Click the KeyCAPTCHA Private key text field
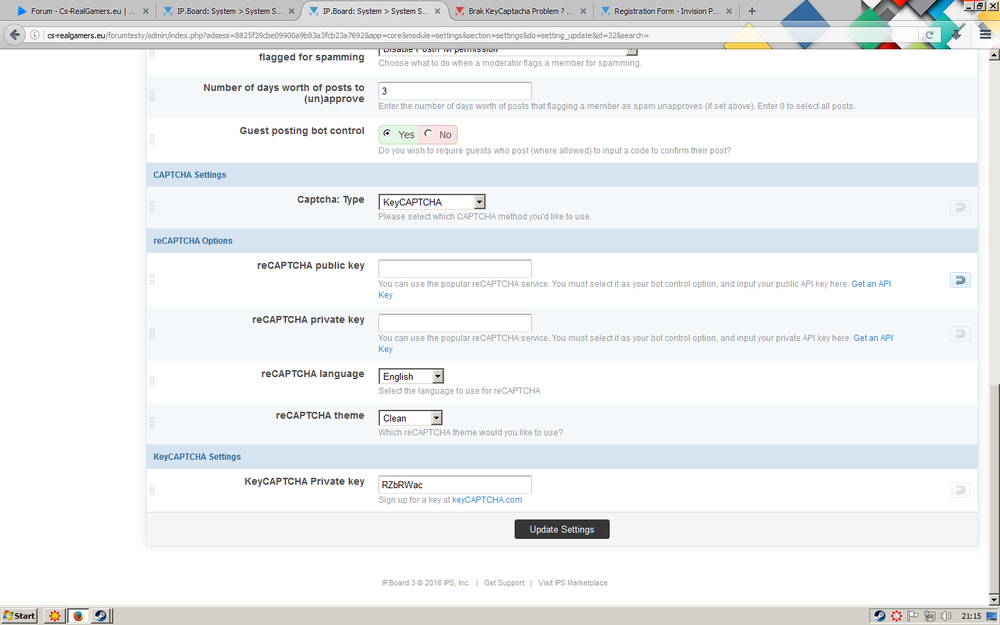1000x625 pixels. (455, 485)
